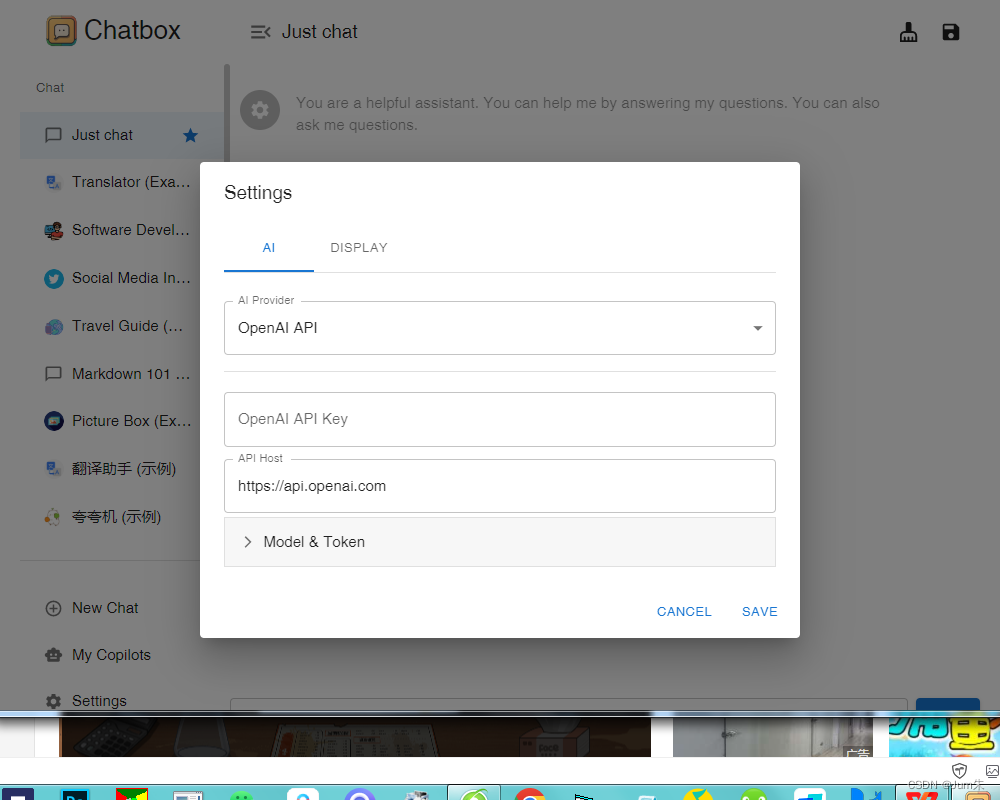Click the clean conversation broom icon
The image size is (1000, 800).
908,32
